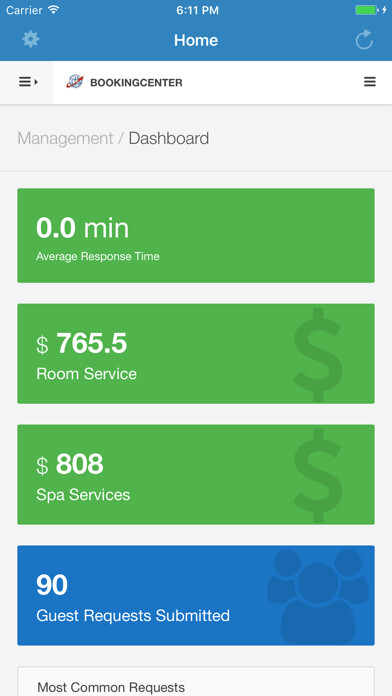Tap the Home title in navigation bar

196,40
